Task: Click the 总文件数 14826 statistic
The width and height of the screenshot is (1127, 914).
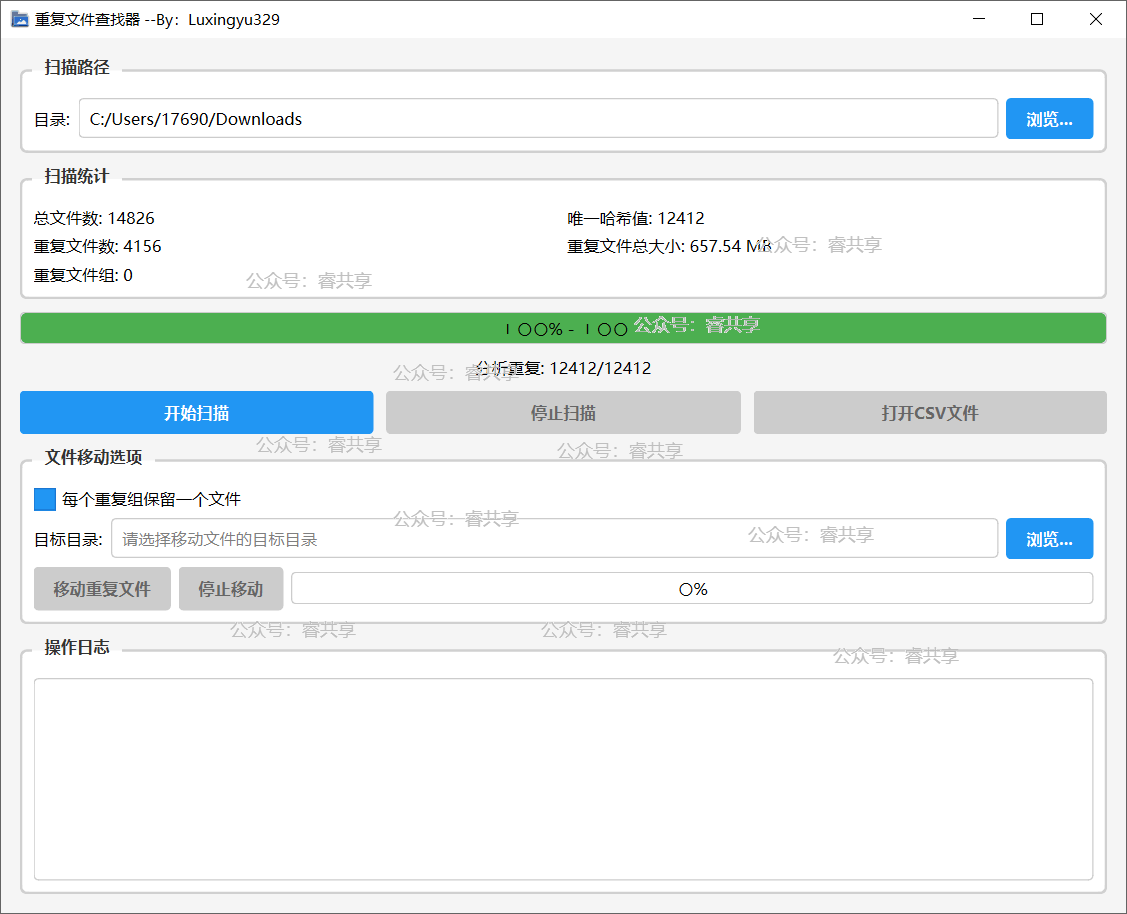Action: click(x=95, y=218)
